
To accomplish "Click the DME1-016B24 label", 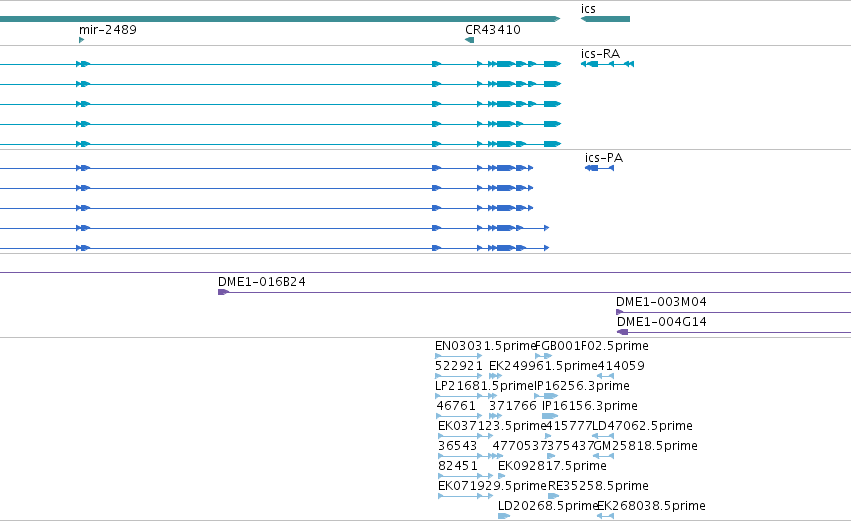I will 262,282.
